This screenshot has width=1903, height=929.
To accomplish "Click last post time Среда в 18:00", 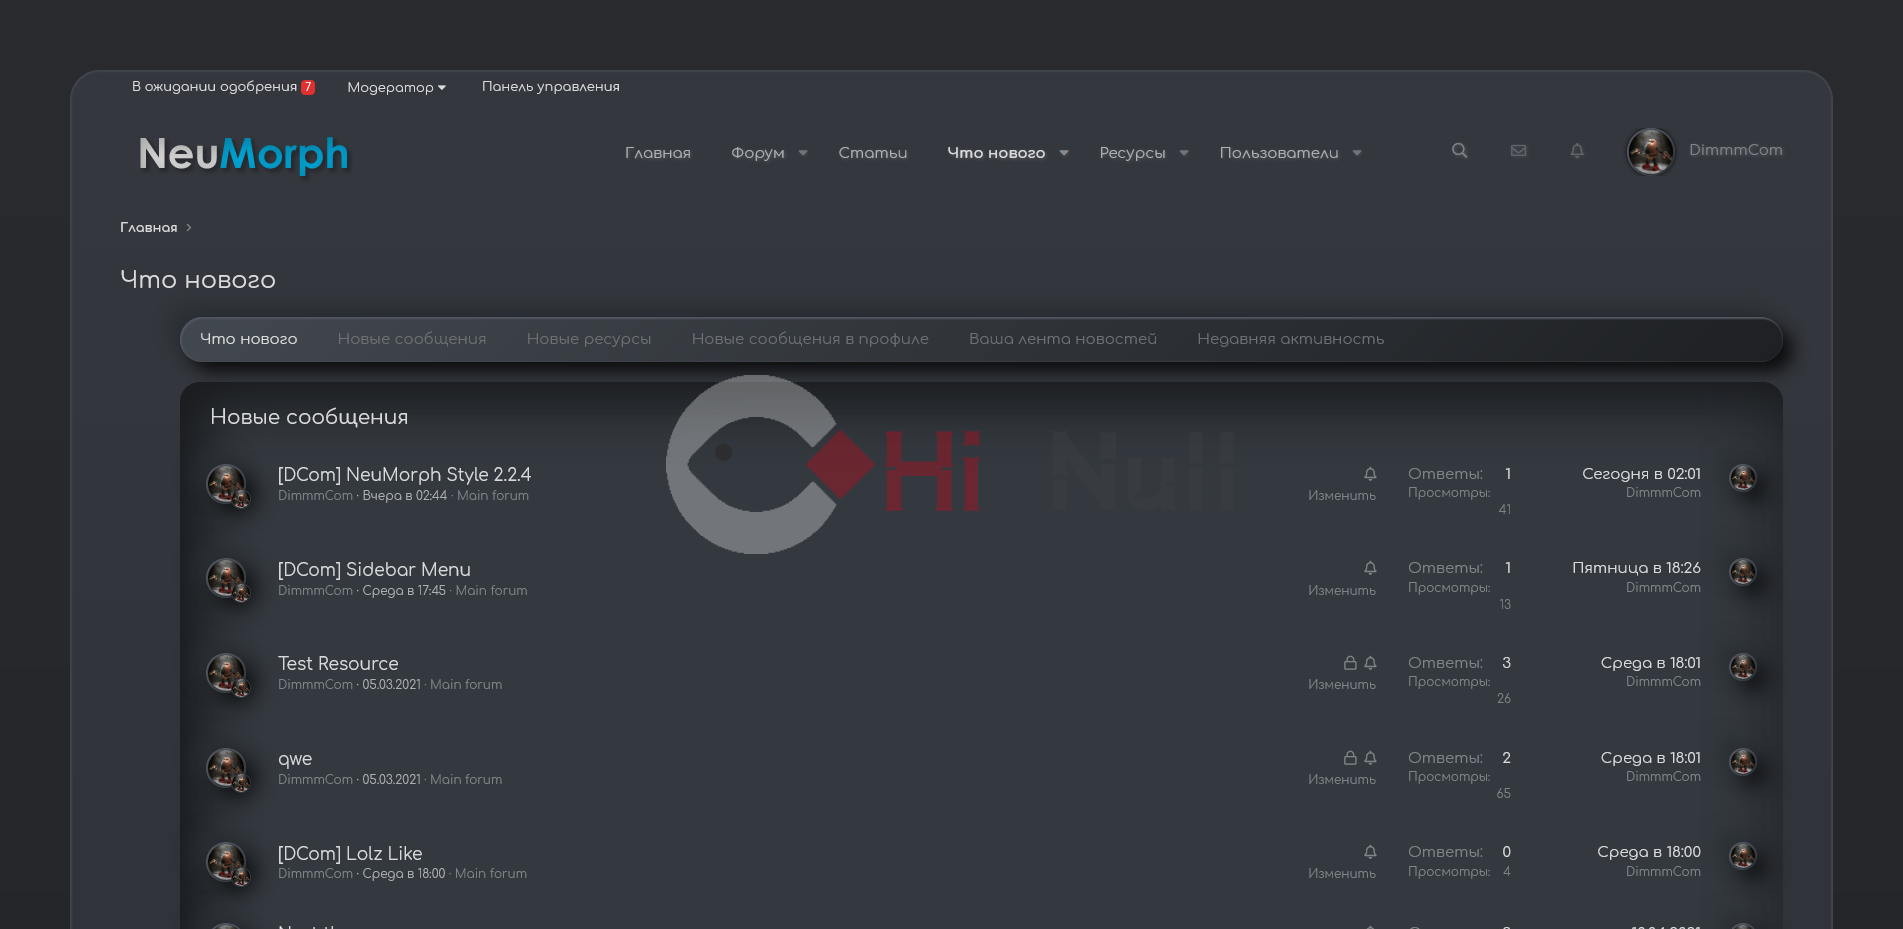I will 1649,852.
